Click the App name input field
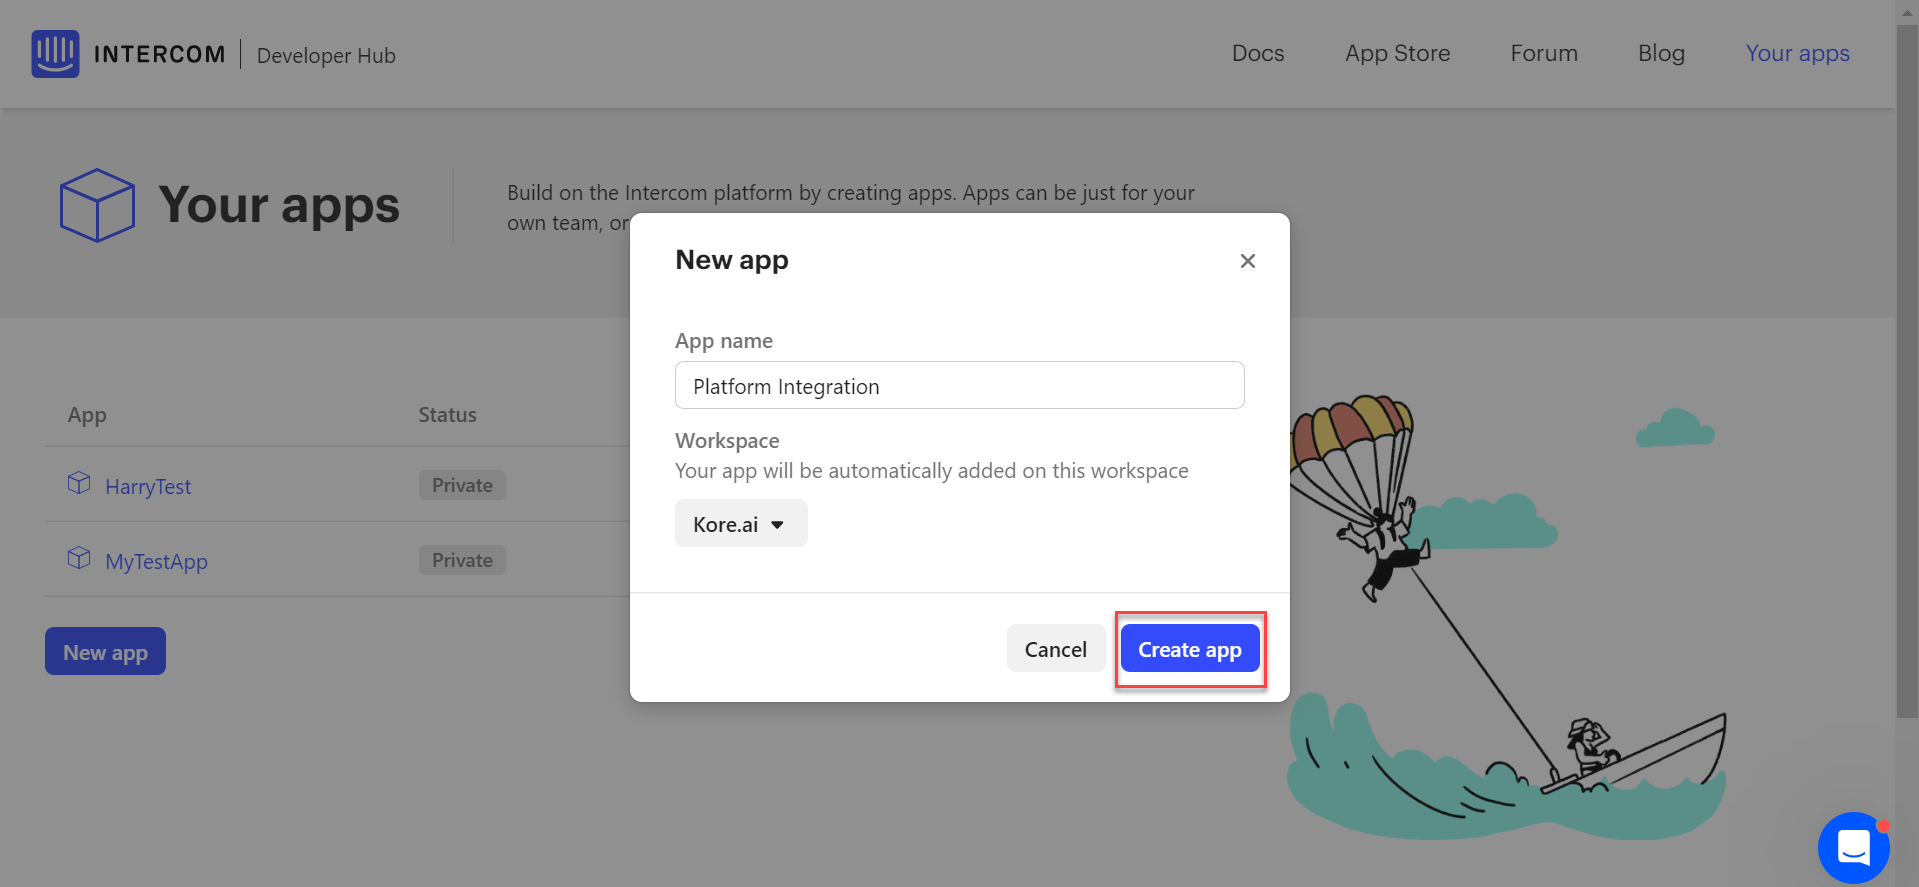The height and width of the screenshot is (887, 1919). pyautogui.click(x=959, y=386)
